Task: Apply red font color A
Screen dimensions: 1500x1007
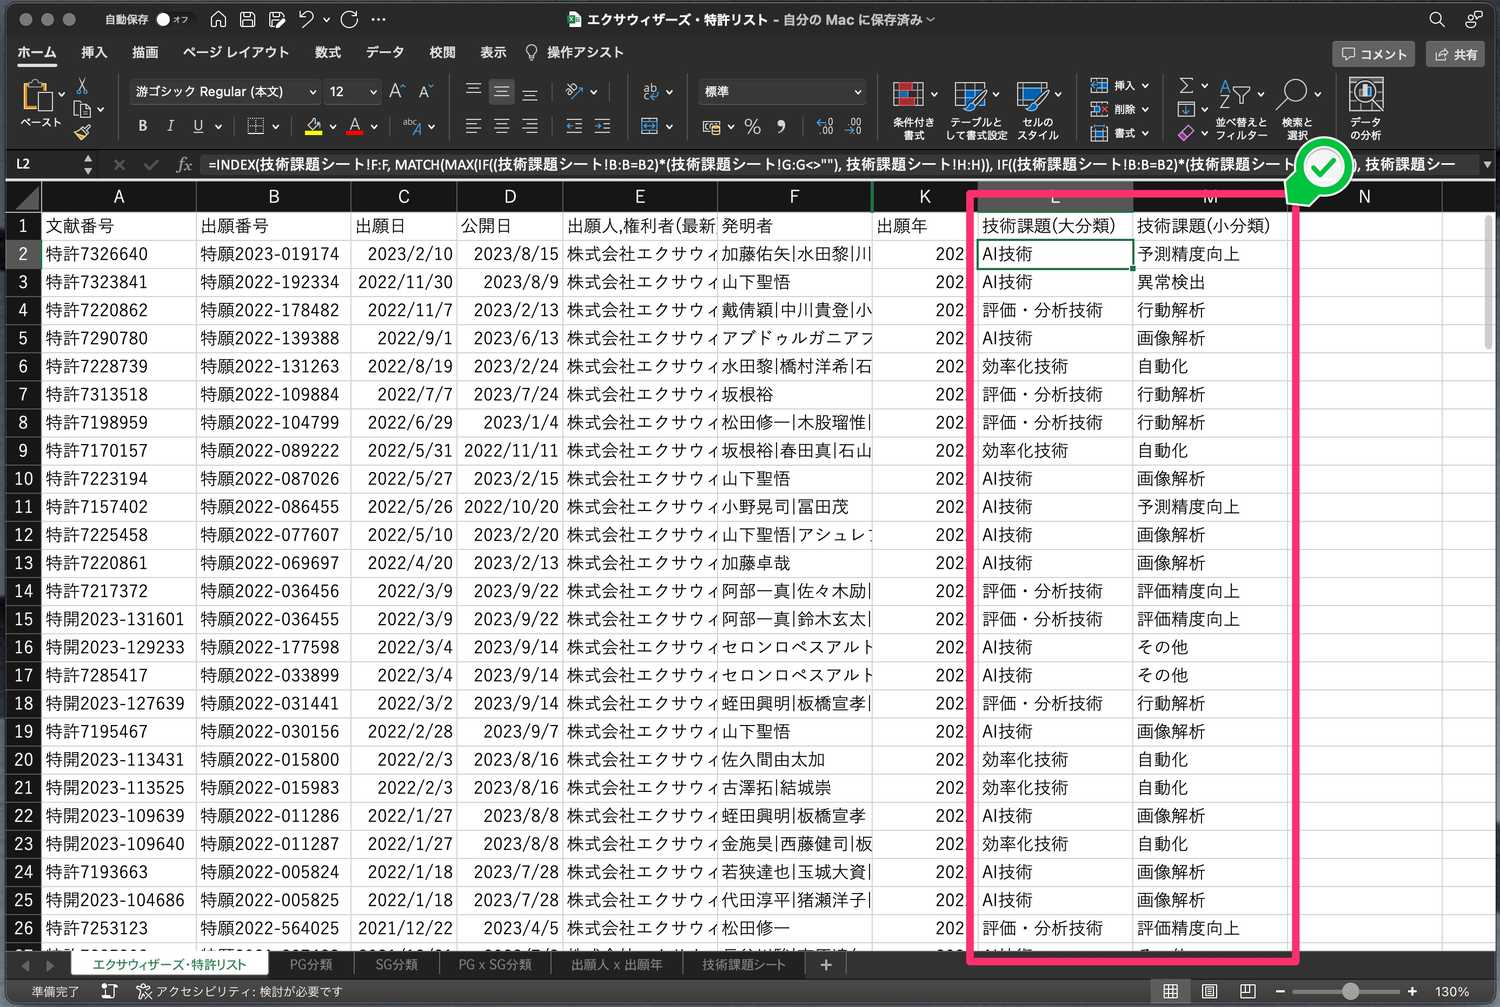Action: [x=354, y=126]
